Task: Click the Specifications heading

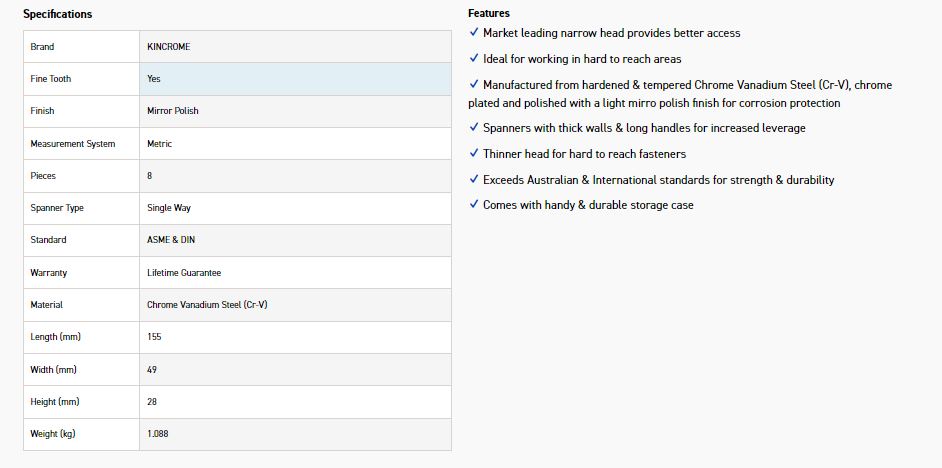Action: click(57, 14)
